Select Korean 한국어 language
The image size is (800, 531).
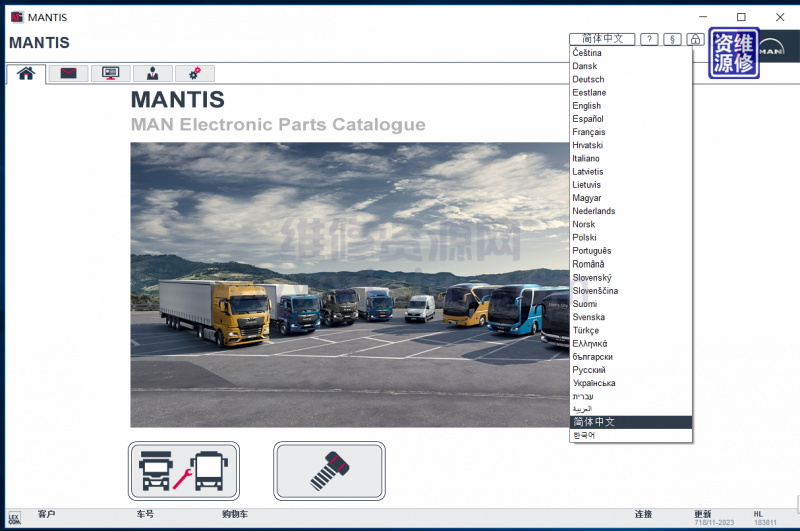click(x=631, y=436)
